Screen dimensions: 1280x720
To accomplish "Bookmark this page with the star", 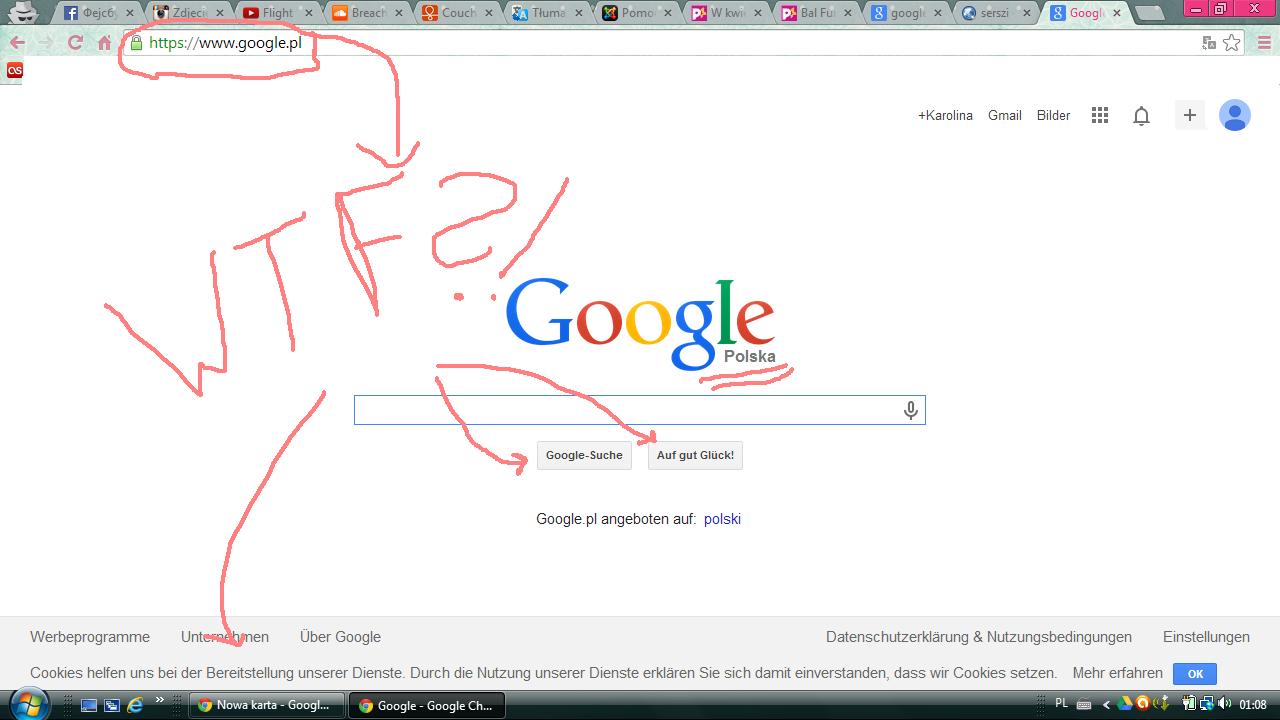I will (1232, 43).
